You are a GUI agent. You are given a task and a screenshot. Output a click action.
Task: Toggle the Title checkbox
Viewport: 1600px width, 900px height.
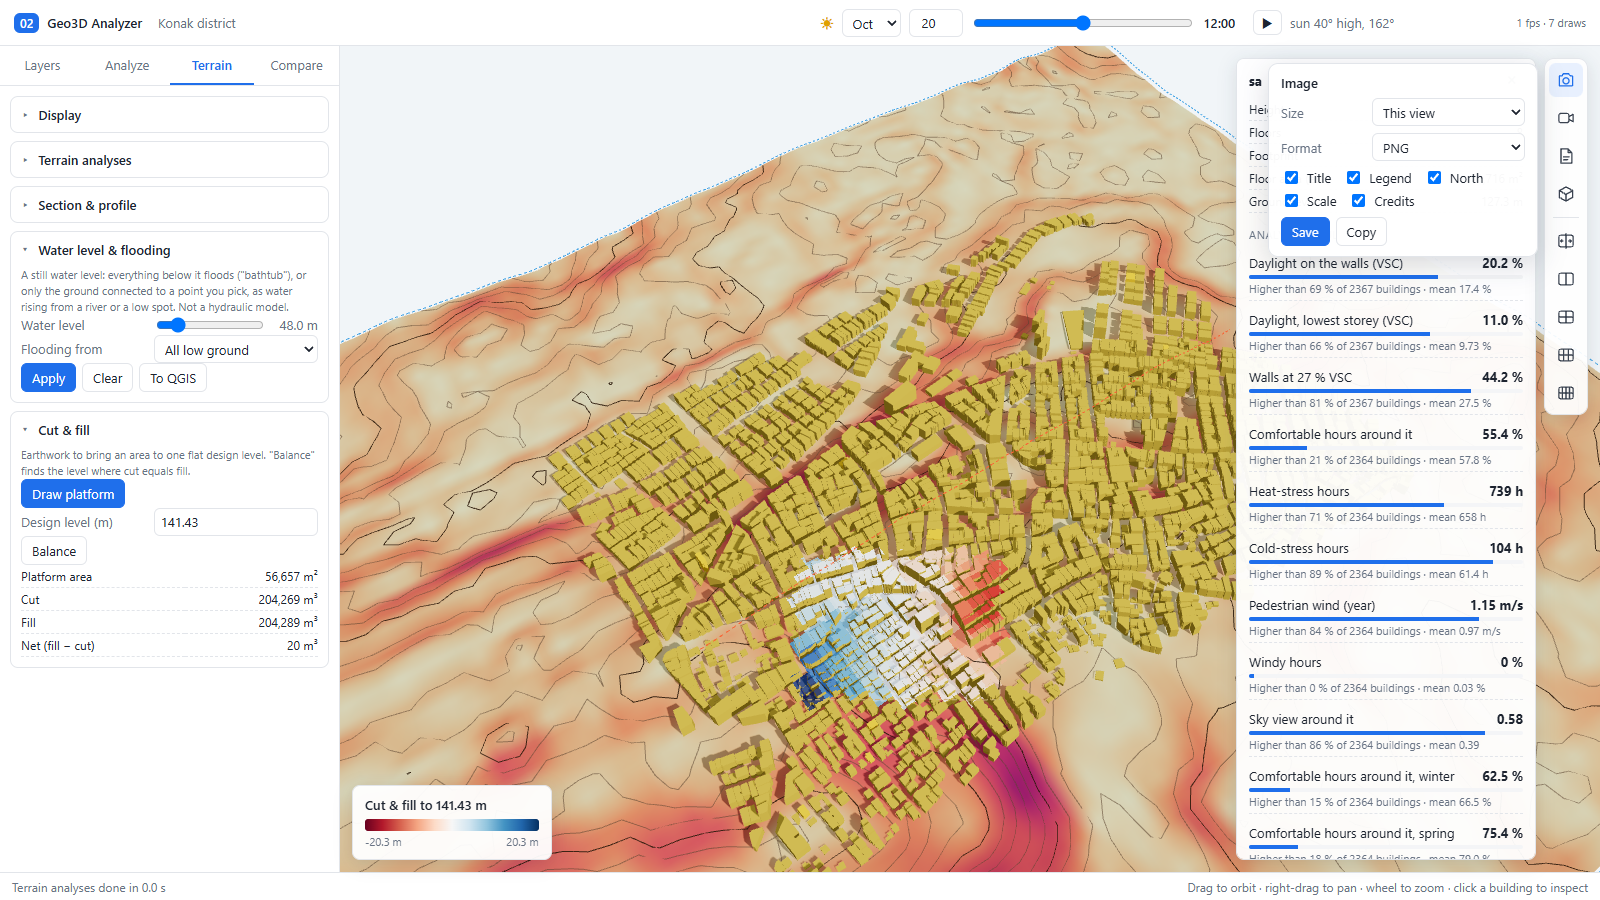coord(1291,178)
